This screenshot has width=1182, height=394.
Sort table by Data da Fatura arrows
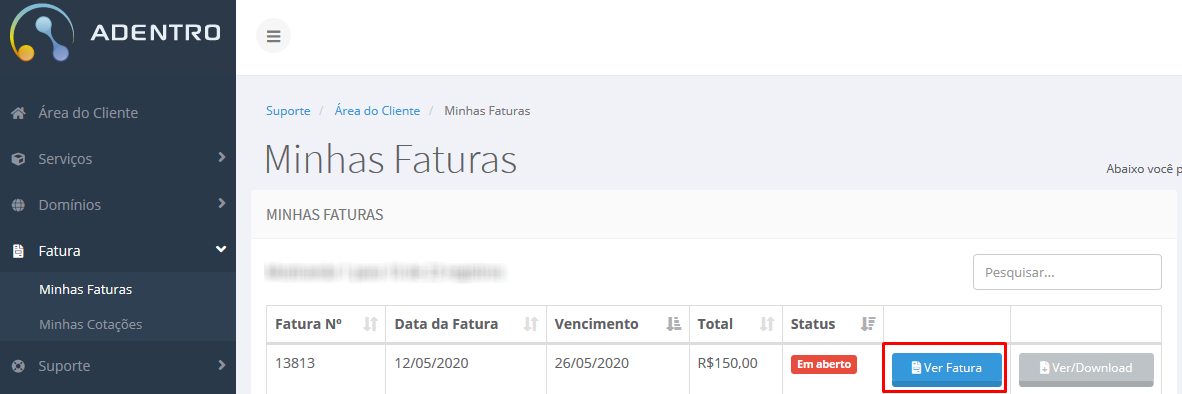[531, 324]
